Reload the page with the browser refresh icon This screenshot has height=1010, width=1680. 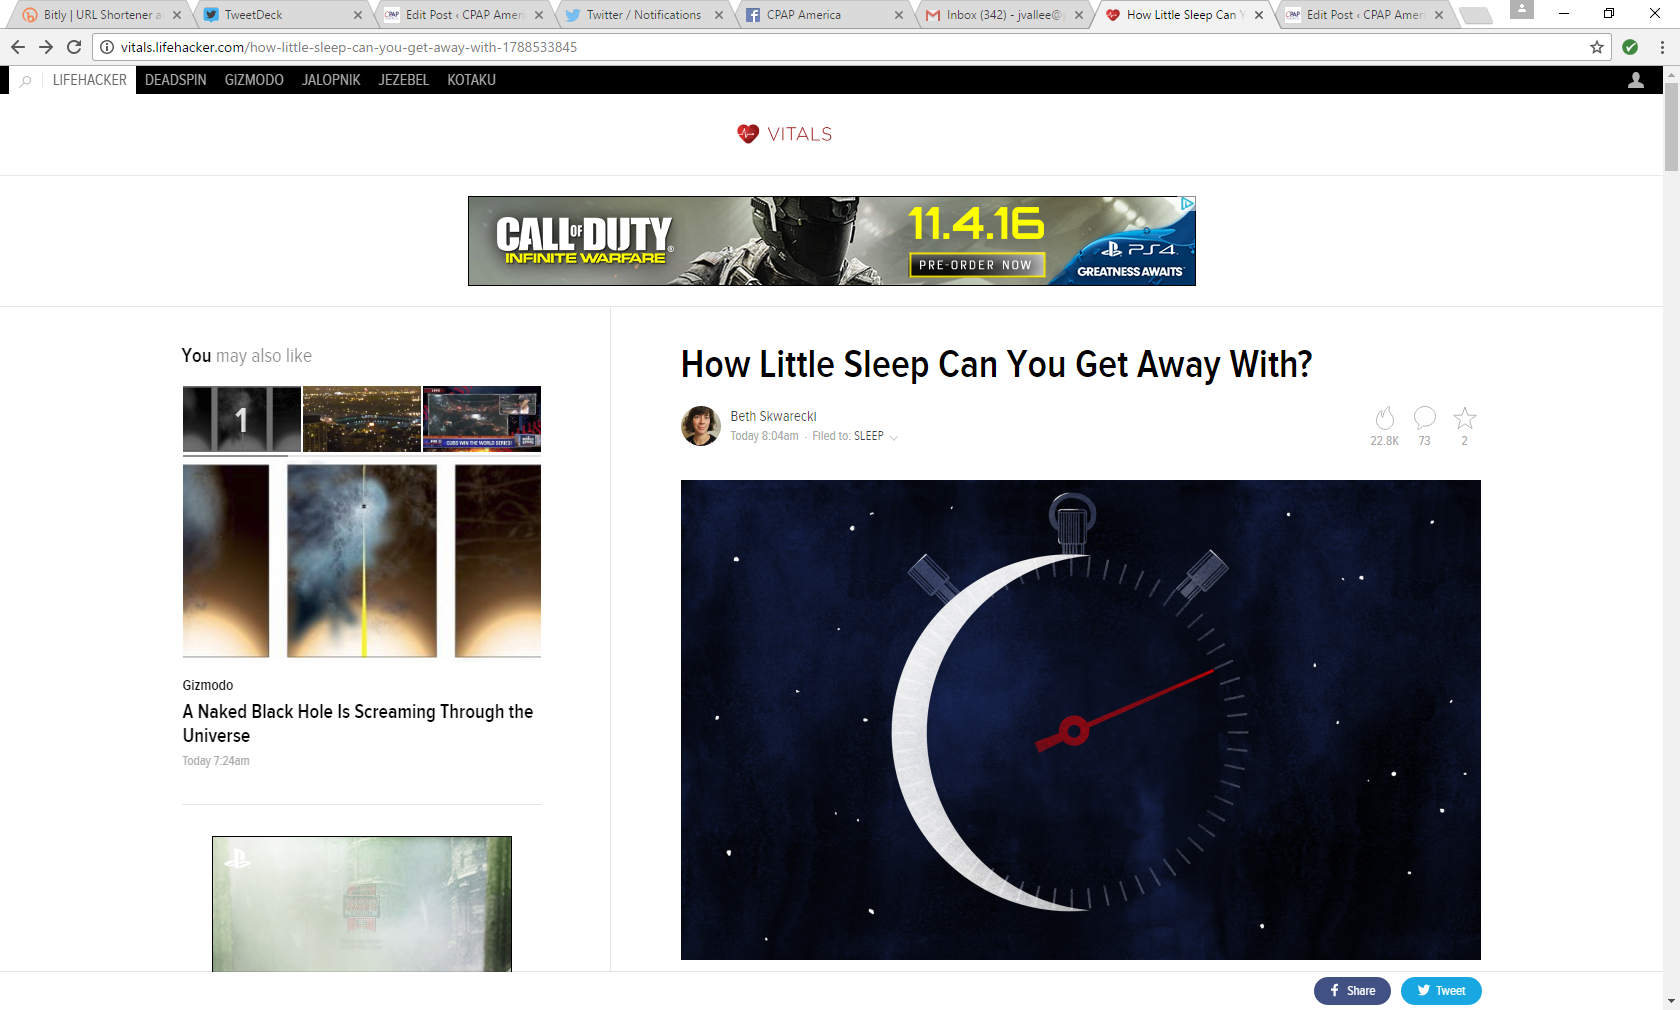point(74,47)
